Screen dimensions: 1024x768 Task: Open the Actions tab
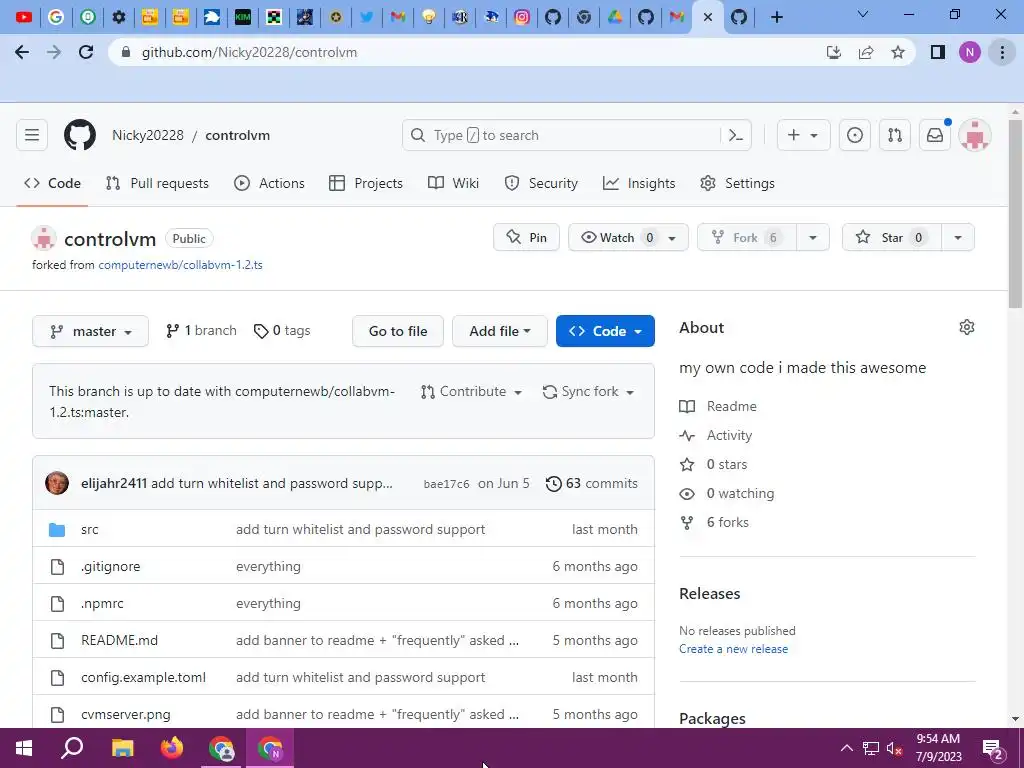point(270,184)
